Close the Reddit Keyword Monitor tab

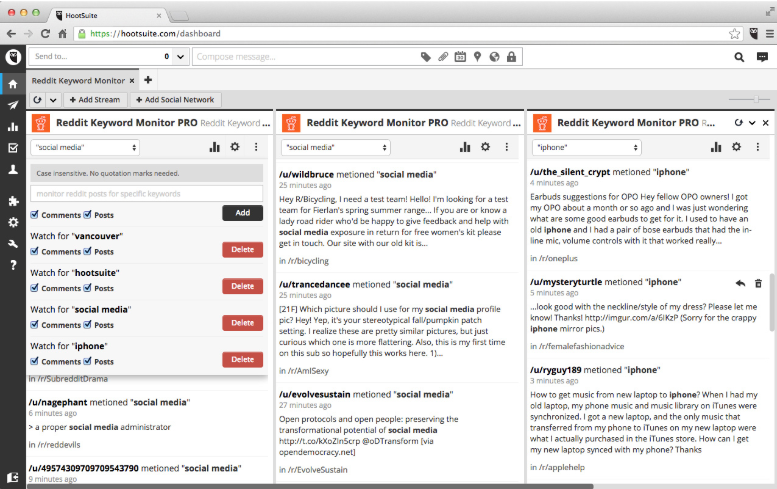coord(132,81)
